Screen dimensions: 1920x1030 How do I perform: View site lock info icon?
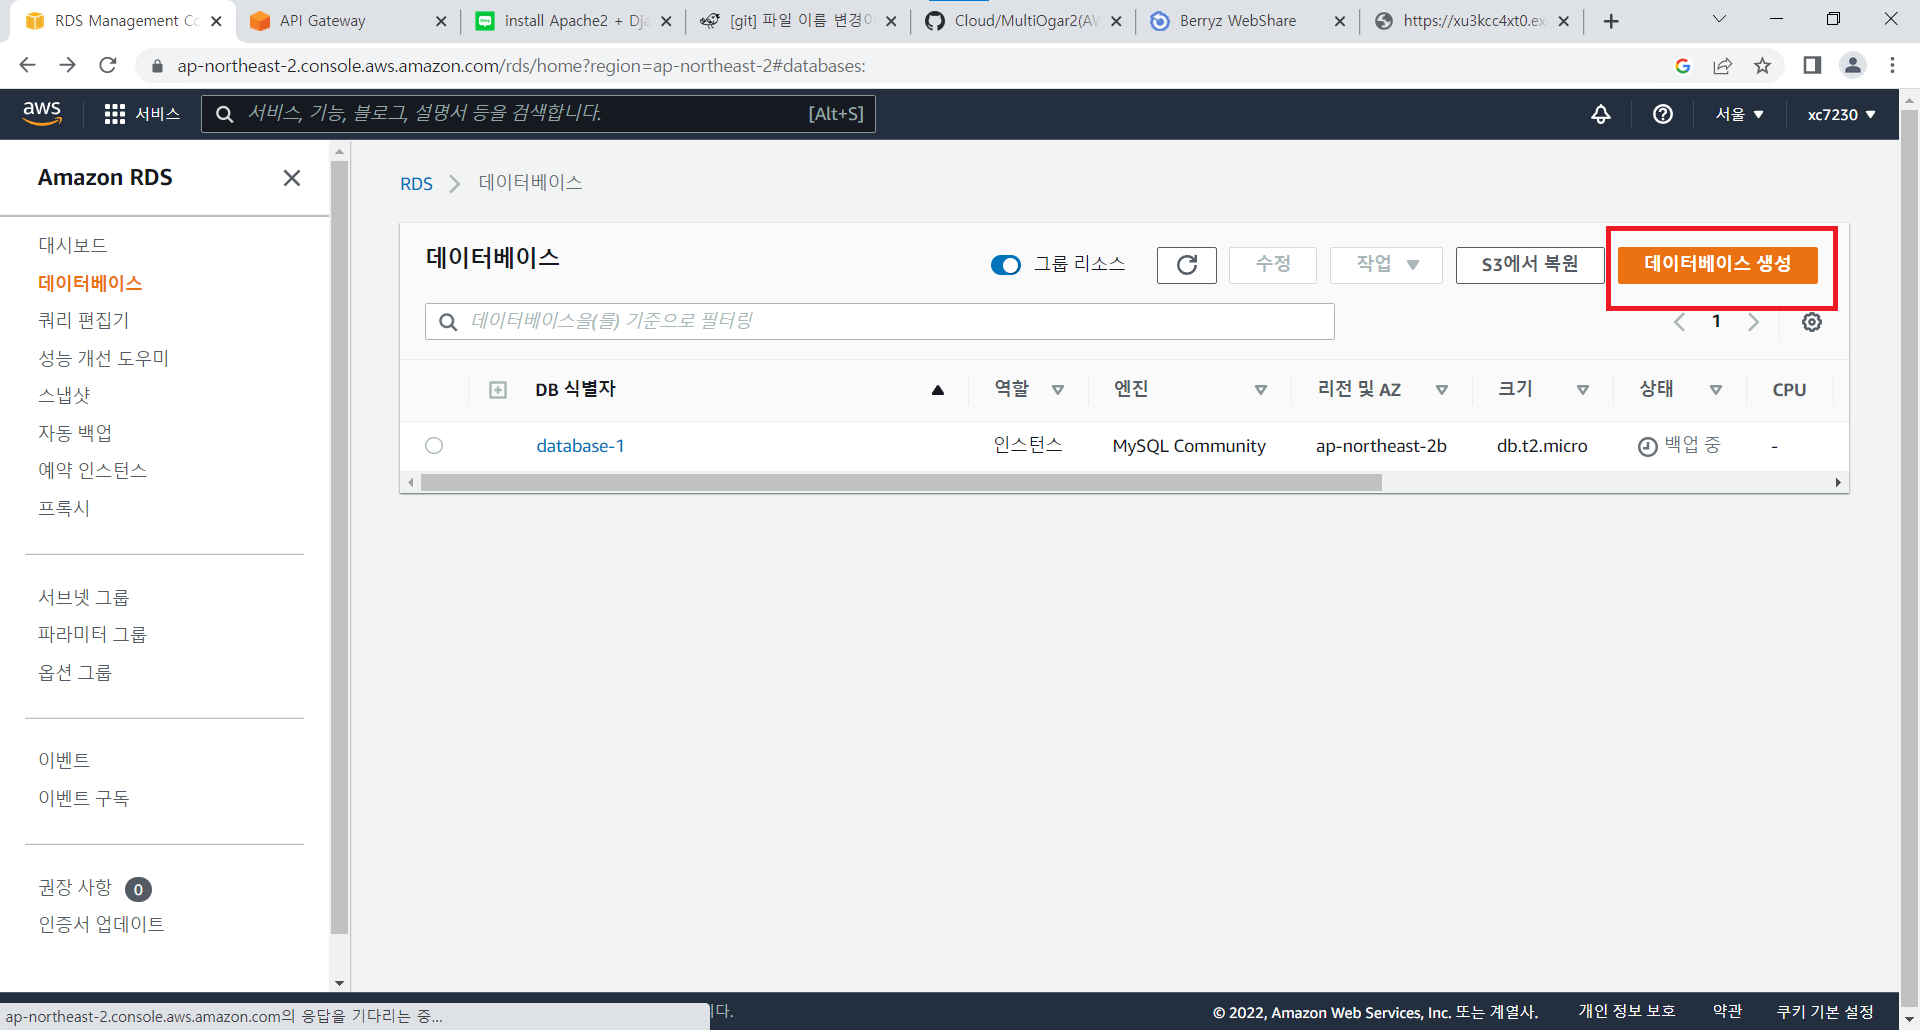point(156,66)
